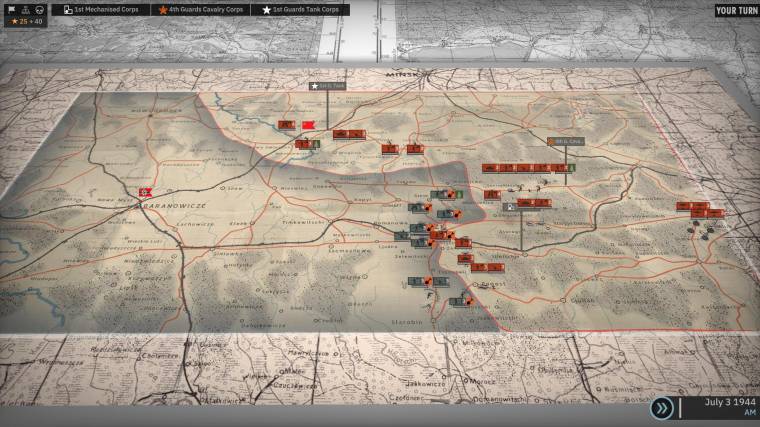Screen dimensions: 760x427
Task: Select Soviet unit with green badge by river
Action: [307, 144]
